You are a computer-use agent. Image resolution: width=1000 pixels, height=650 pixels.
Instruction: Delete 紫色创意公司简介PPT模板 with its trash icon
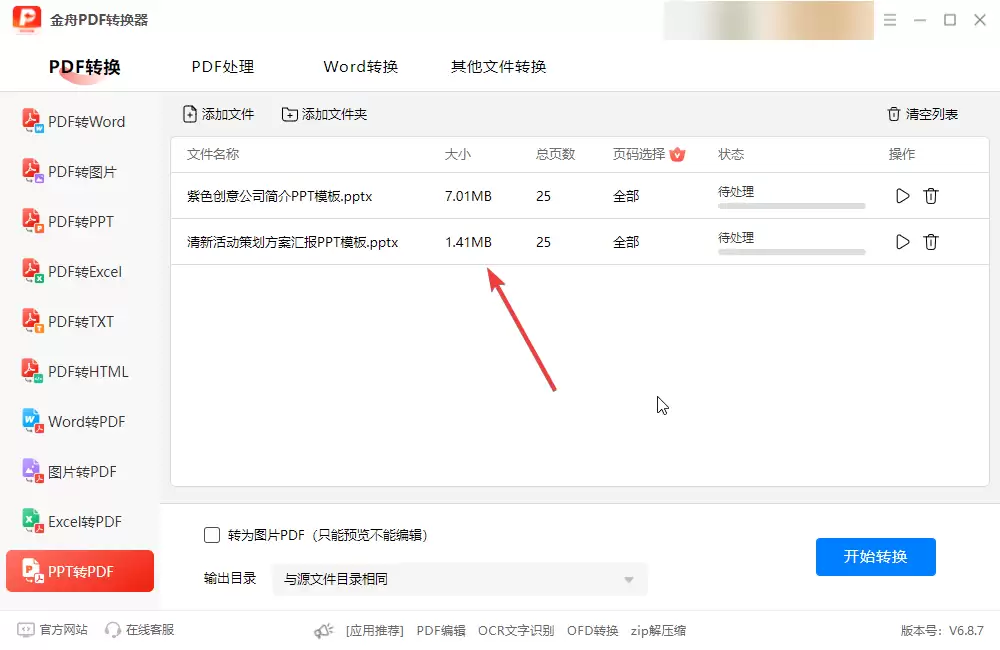point(931,196)
